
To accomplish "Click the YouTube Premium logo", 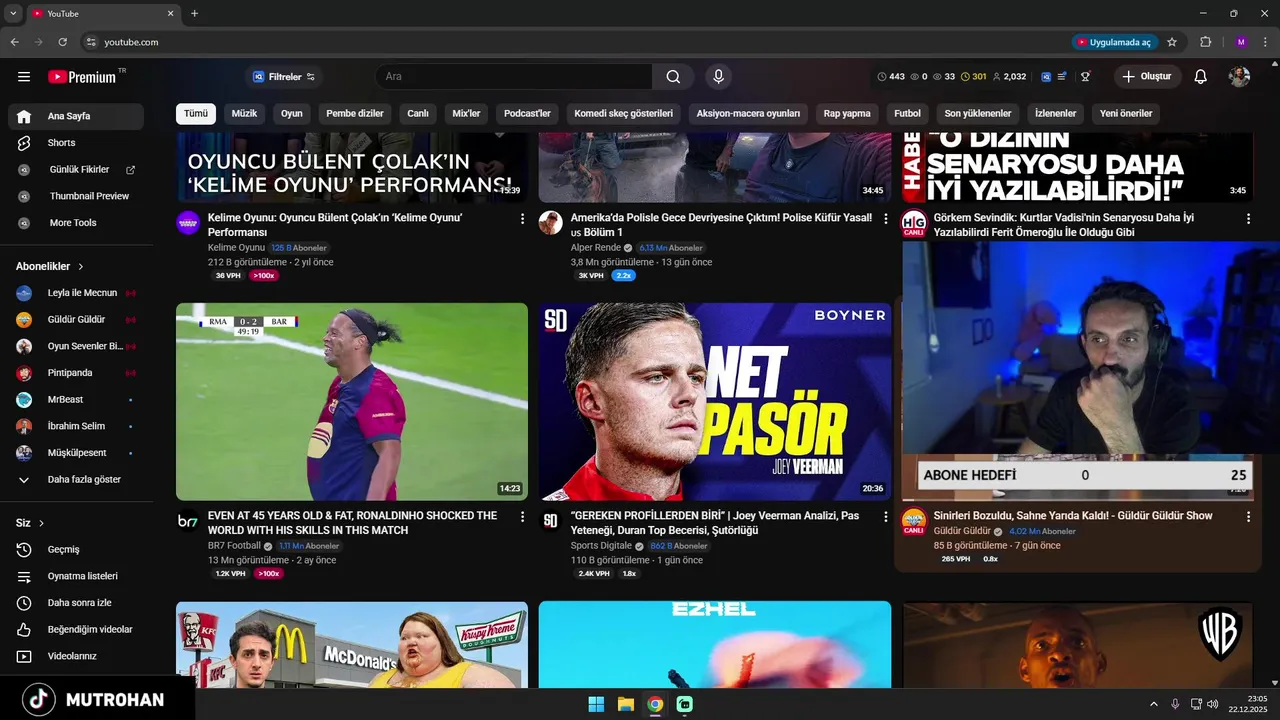I will pos(82,77).
